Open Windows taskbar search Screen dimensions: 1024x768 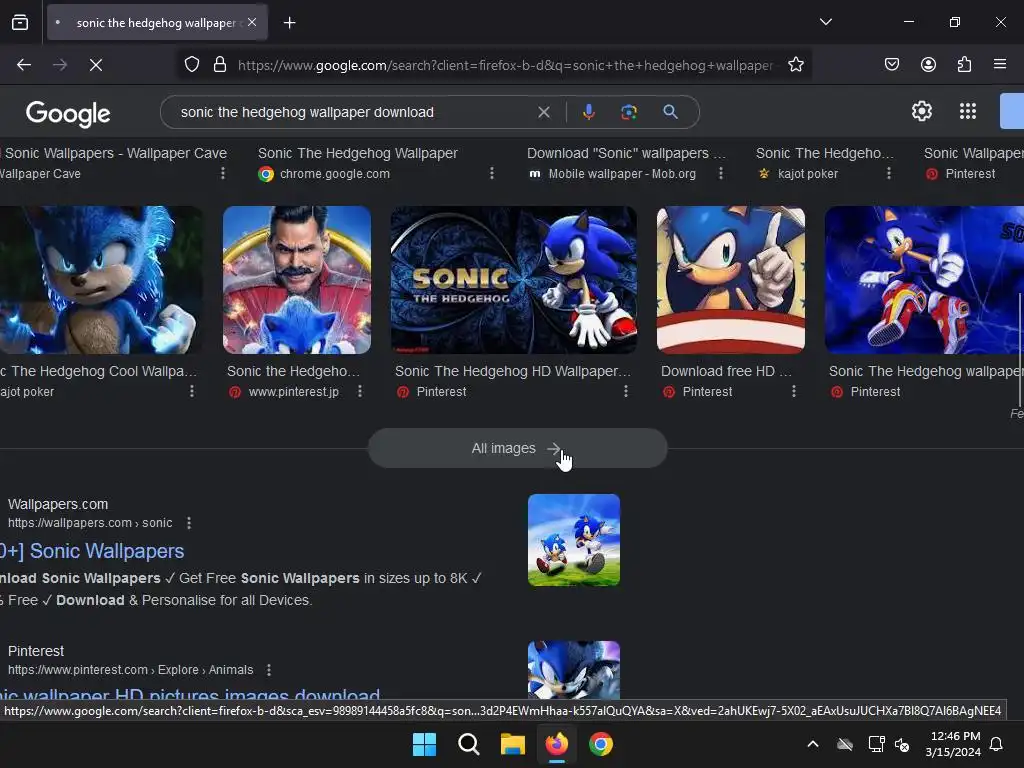click(x=468, y=744)
